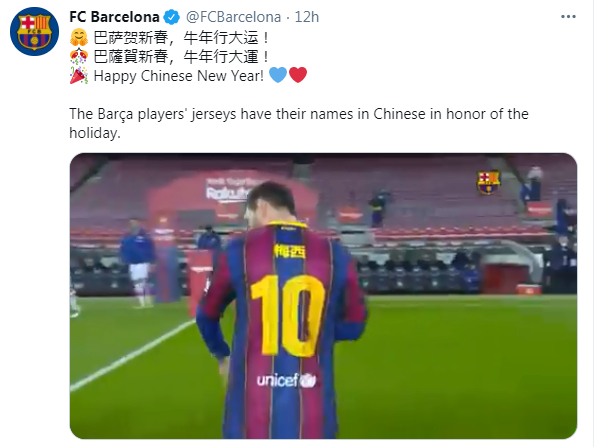Click the first line of Chinese greeting text
Viewport: 601px width, 447px height.
[x=181, y=37]
